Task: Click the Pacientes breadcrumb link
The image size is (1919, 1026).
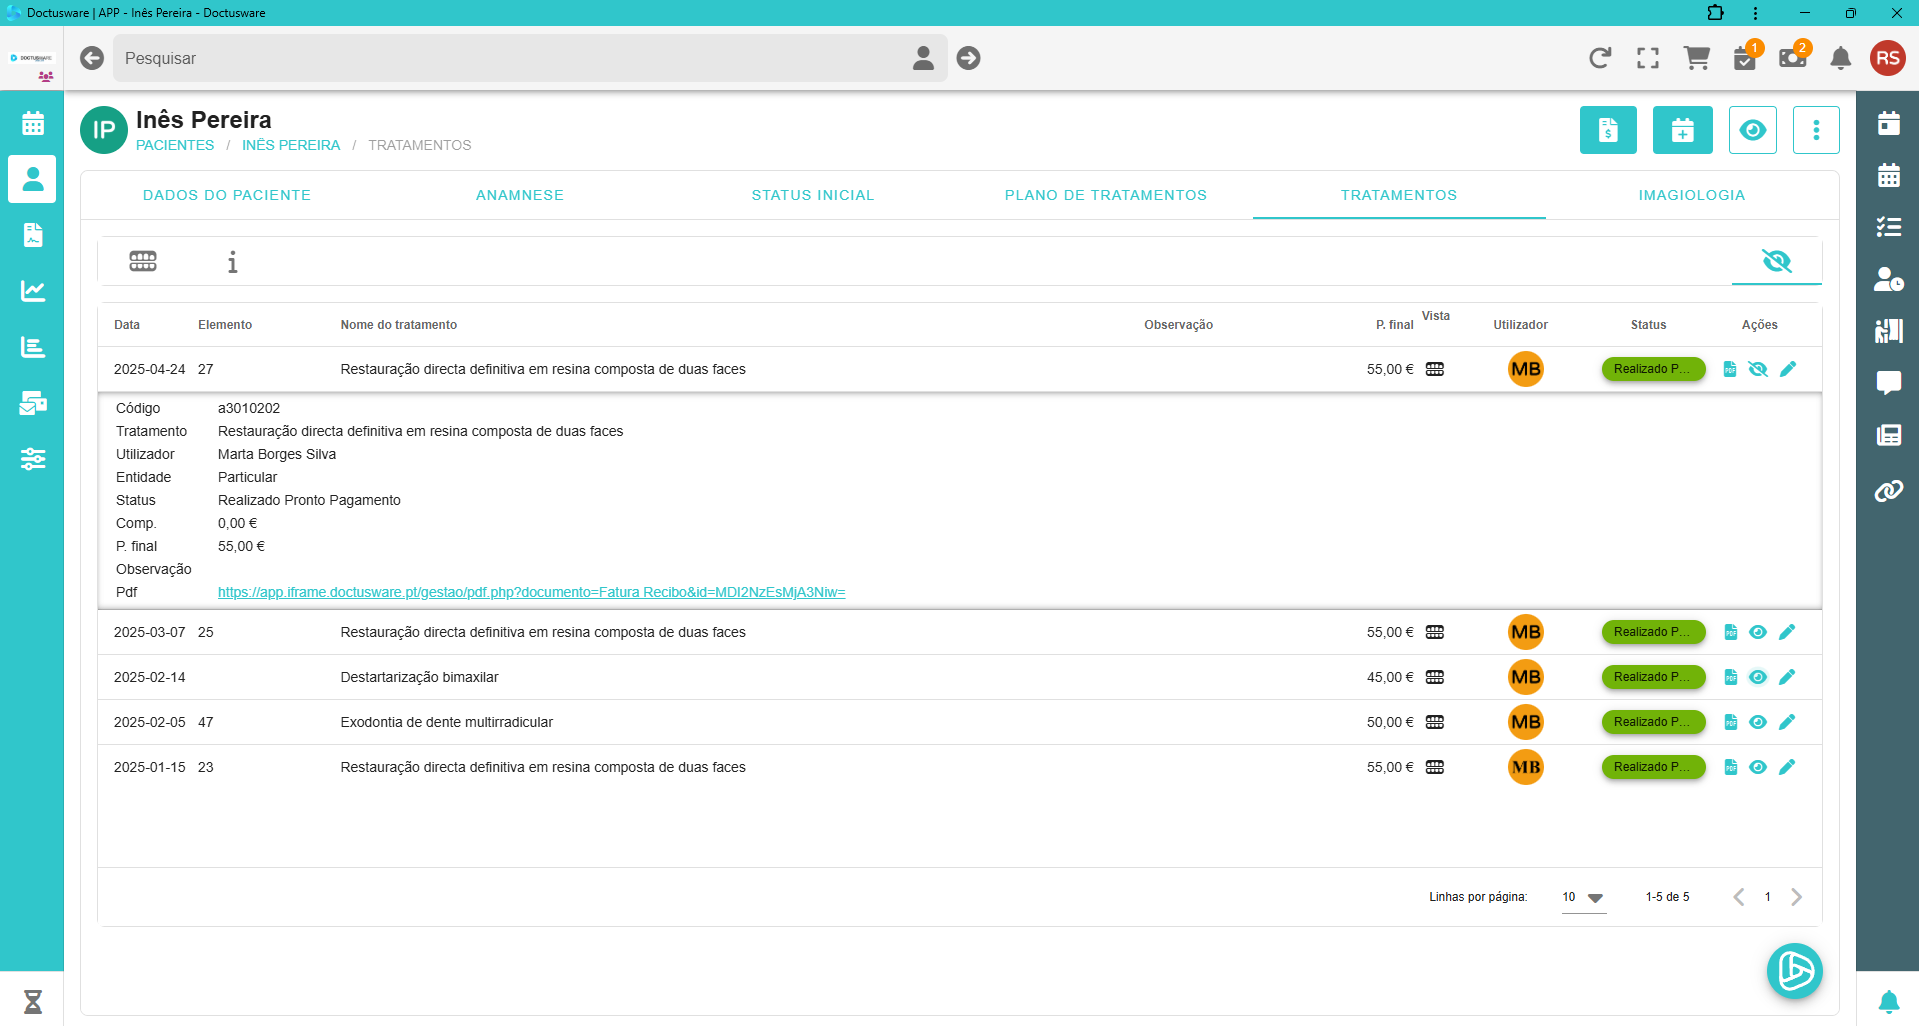Action: pos(175,145)
